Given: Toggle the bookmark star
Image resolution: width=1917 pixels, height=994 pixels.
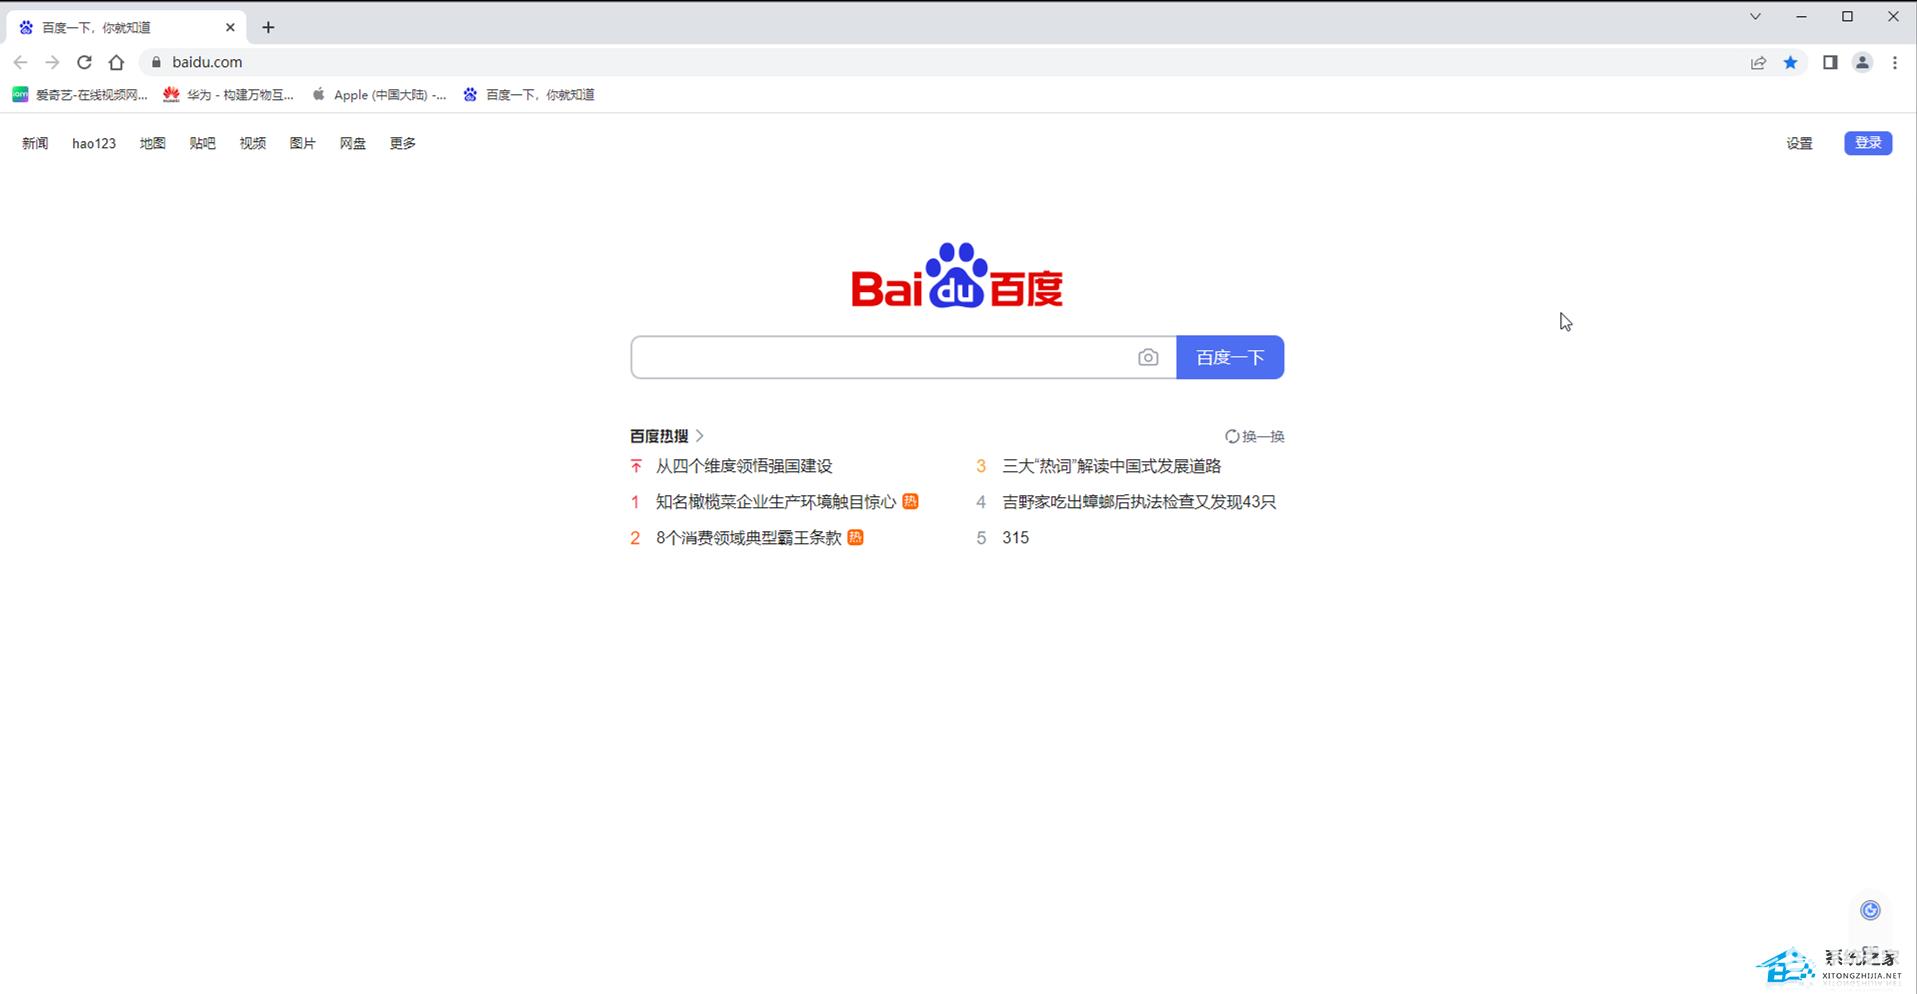Looking at the screenshot, I should point(1790,62).
